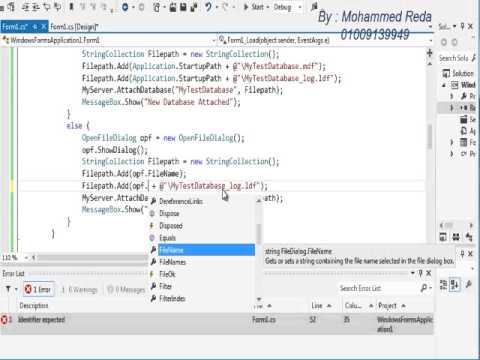Click the Alphabetical sort icon in Properties
Image resolution: width=480 pixels, height=360 pixels.
coord(455,285)
